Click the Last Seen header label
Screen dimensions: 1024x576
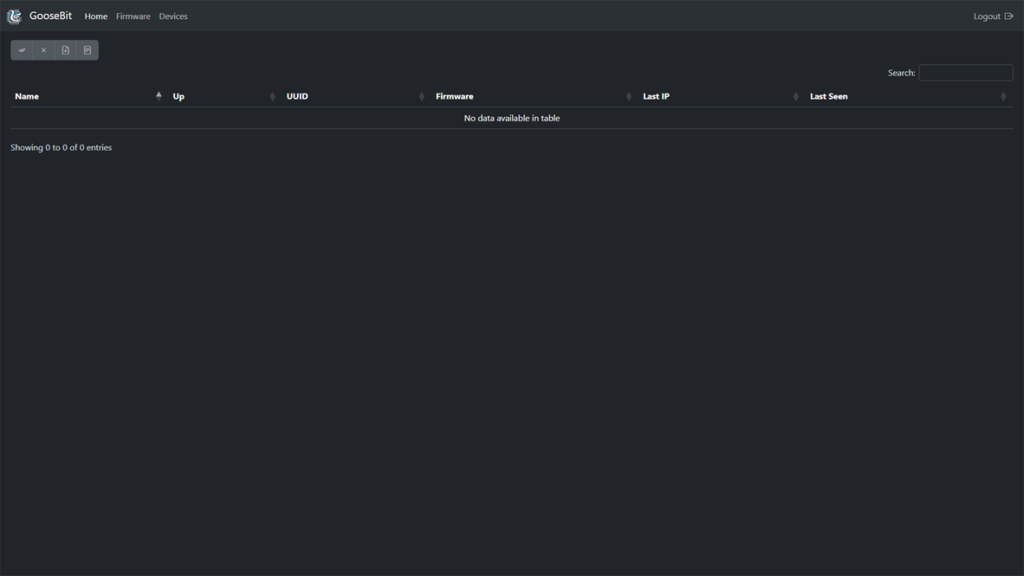[828, 96]
